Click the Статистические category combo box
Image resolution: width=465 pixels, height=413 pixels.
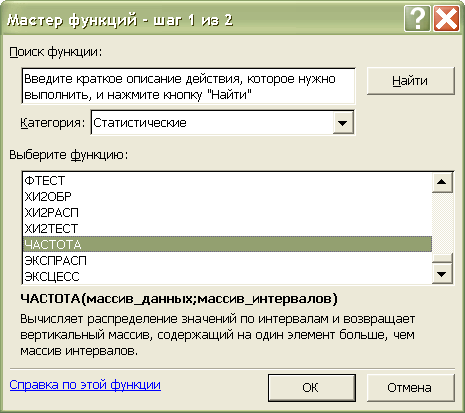click(223, 123)
